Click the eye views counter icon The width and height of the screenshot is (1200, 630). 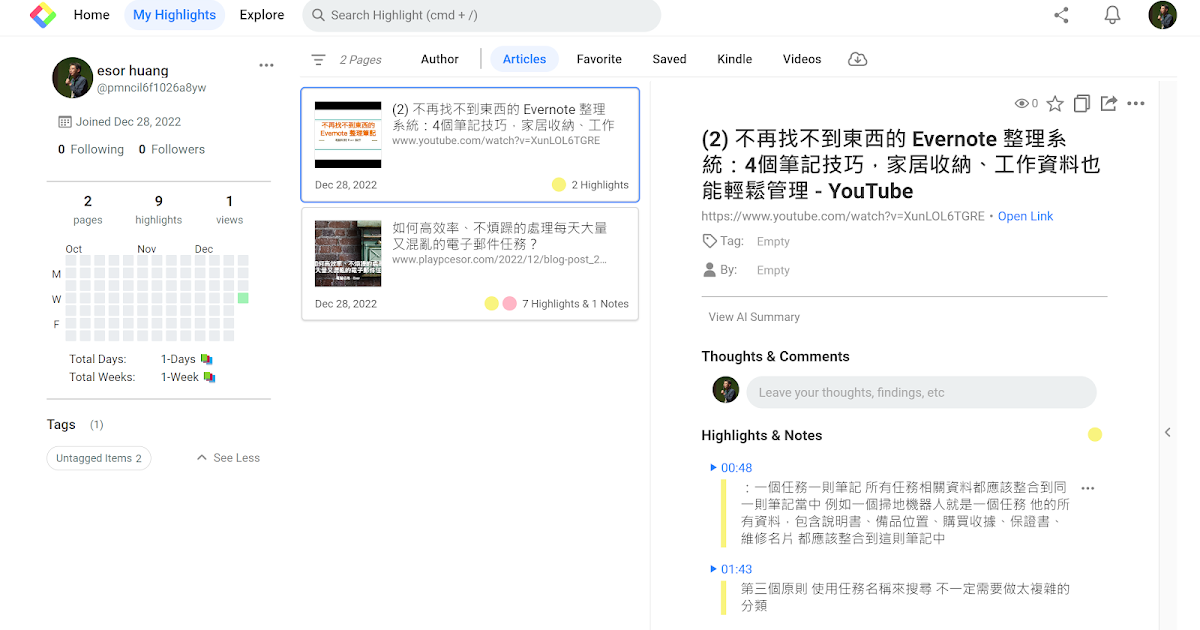point(1022,103)
